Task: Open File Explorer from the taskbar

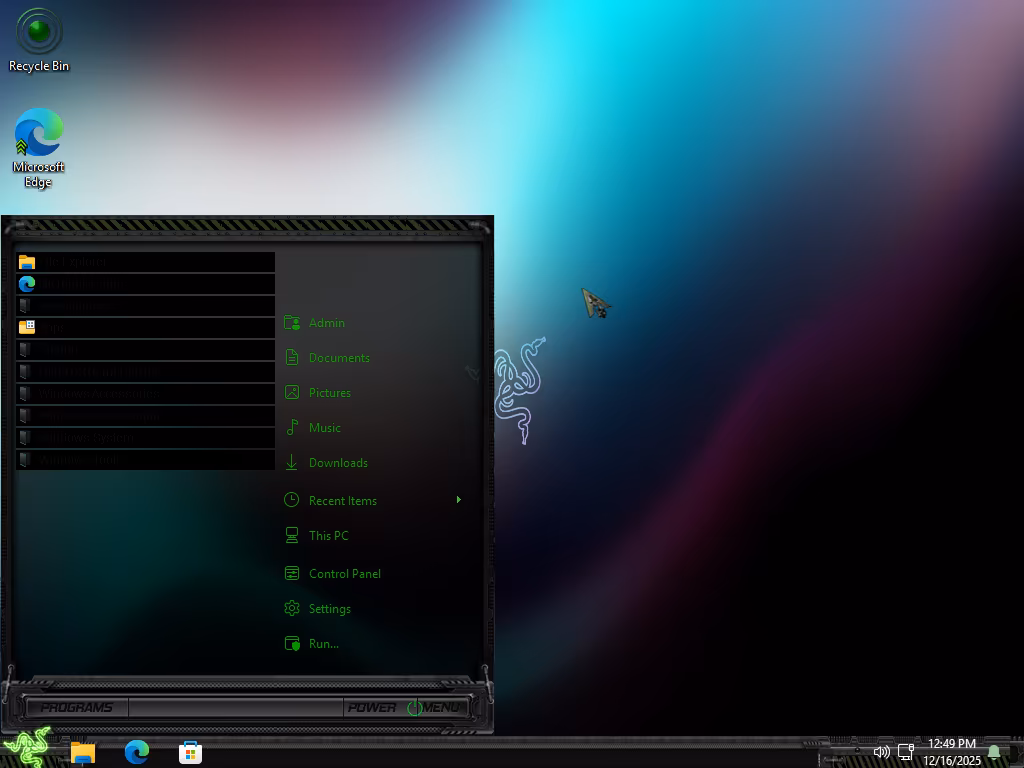Action: pyautogui.click(x=83, y=752)
